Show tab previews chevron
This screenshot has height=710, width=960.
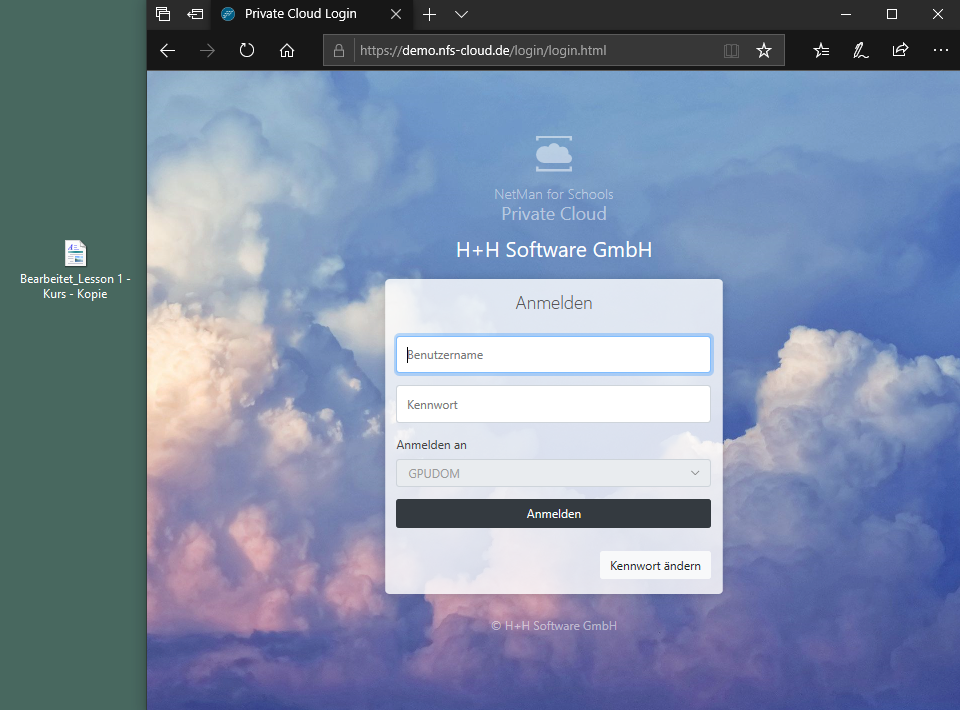pos(461,14)
